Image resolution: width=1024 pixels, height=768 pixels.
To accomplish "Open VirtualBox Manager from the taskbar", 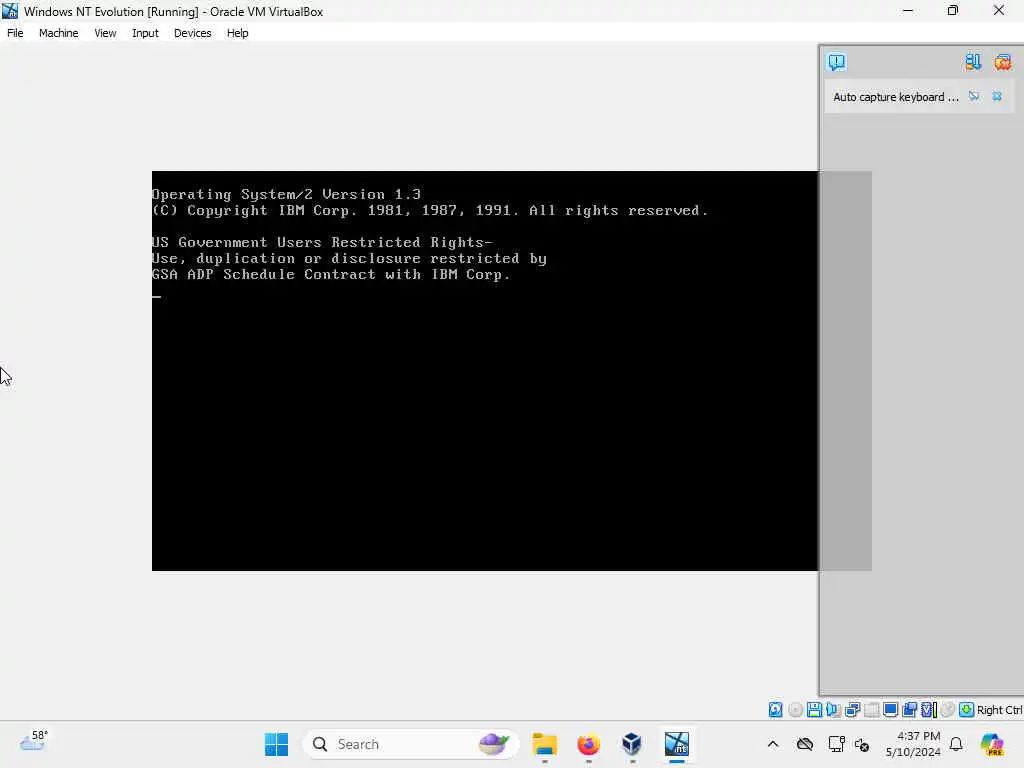I will pyautogui.click(x=632, y=744).
